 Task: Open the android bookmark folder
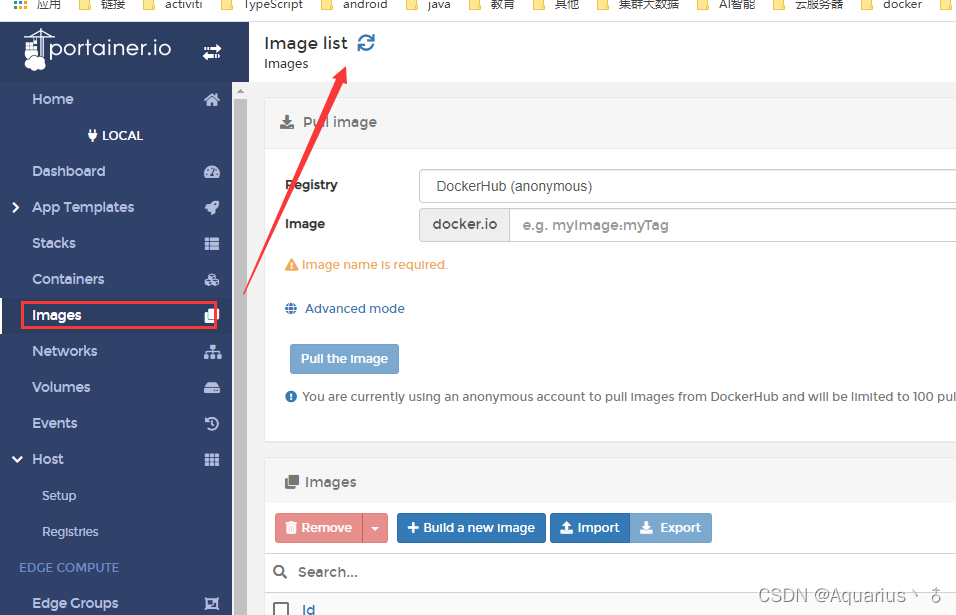[354, 5]
